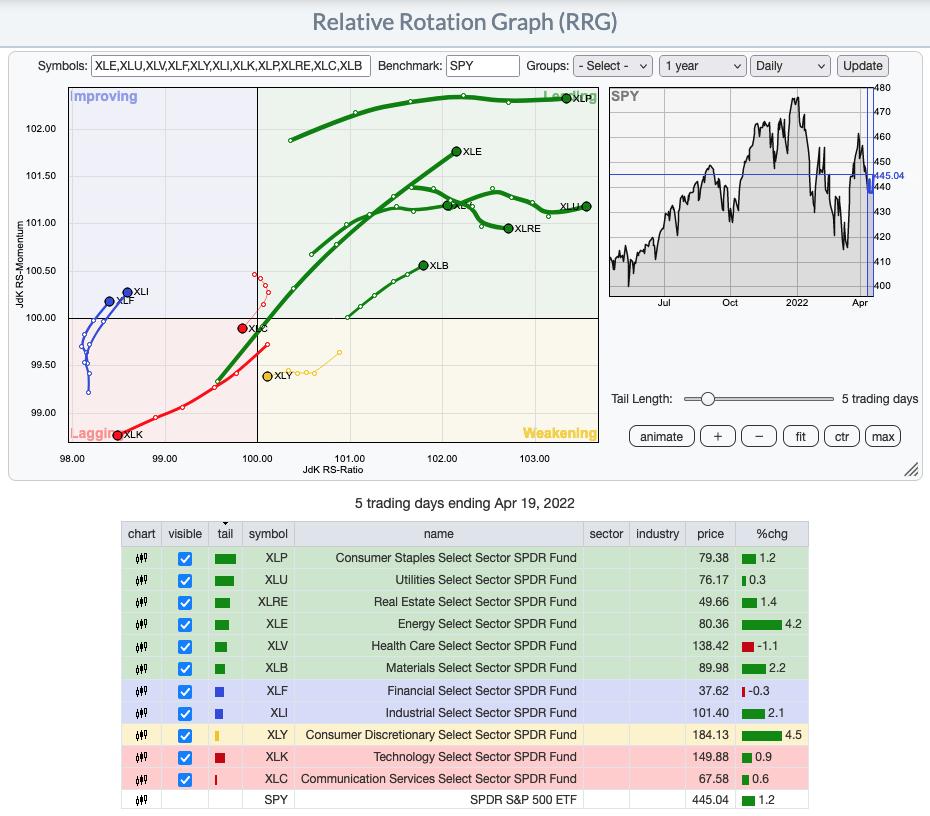The height and width of the screenshot is (816, 930).
Task: Sort table by price column header
Action: [711, 534]
